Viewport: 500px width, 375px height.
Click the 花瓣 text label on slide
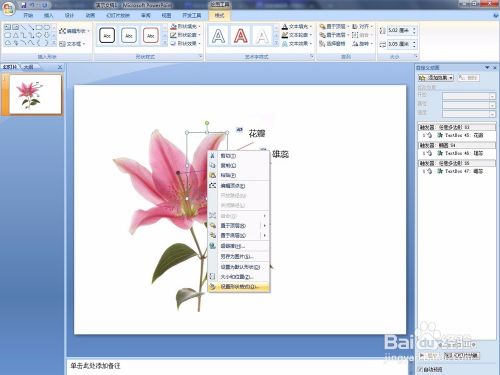point(257,133)
